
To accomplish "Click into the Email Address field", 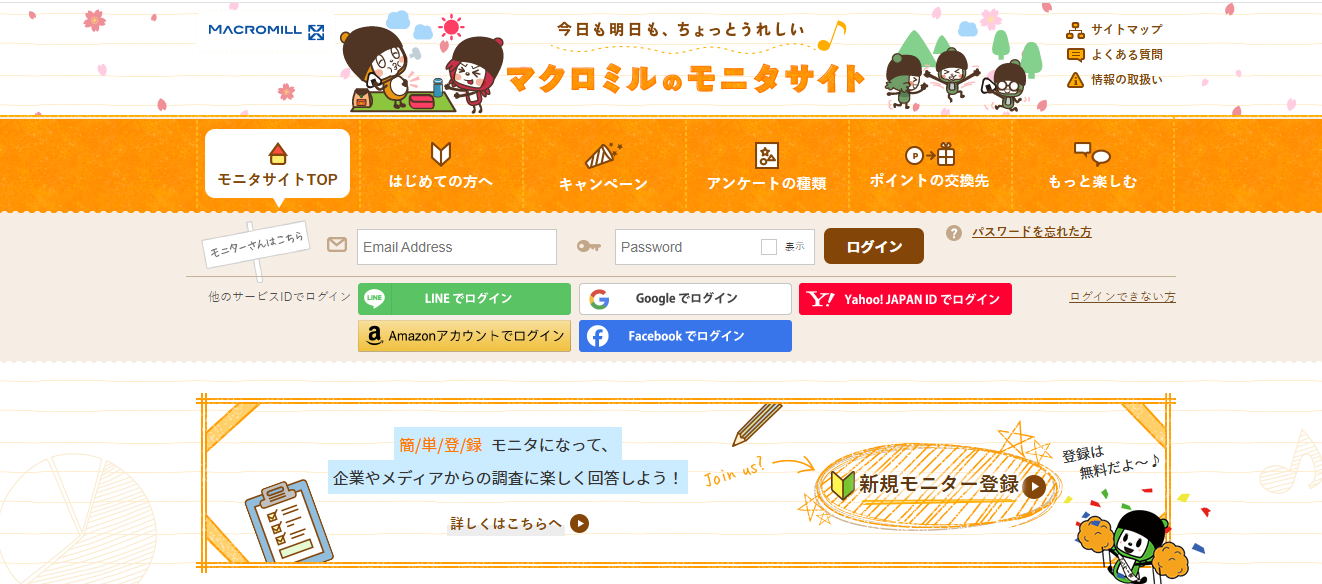I will [x=457, y=247].
